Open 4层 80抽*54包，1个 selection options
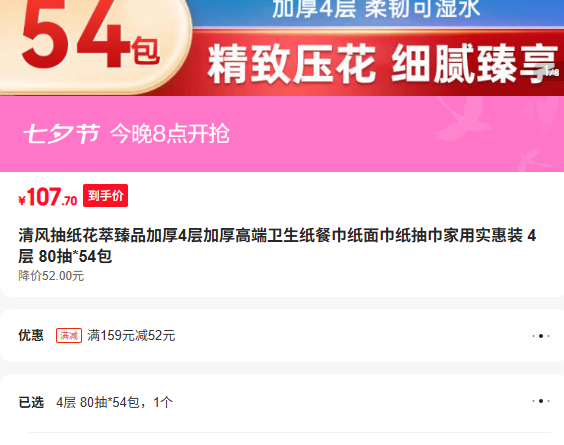564x445 pixels. 114,402
